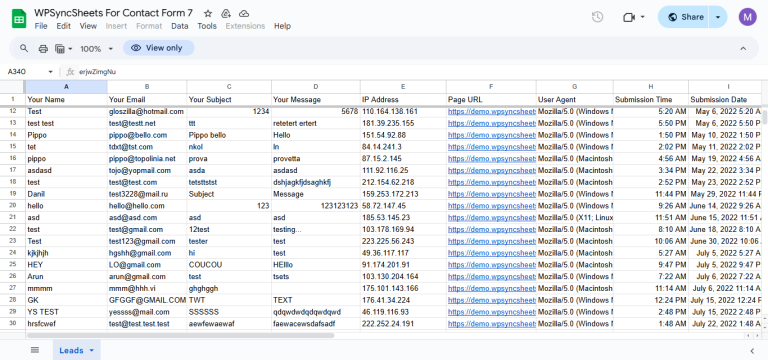Screen dimensions: 768x360
Task: Open the M account avatar
Action: tap(747, 17)
